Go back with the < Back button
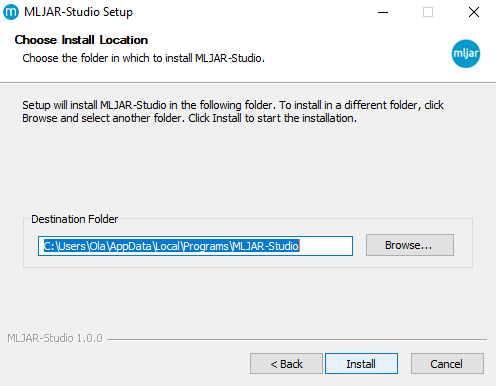 (x=286, y=363)
